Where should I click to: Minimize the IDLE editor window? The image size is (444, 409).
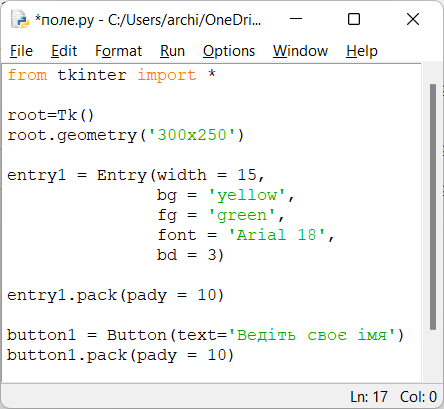pyautogui.click(x=296, y=19)
